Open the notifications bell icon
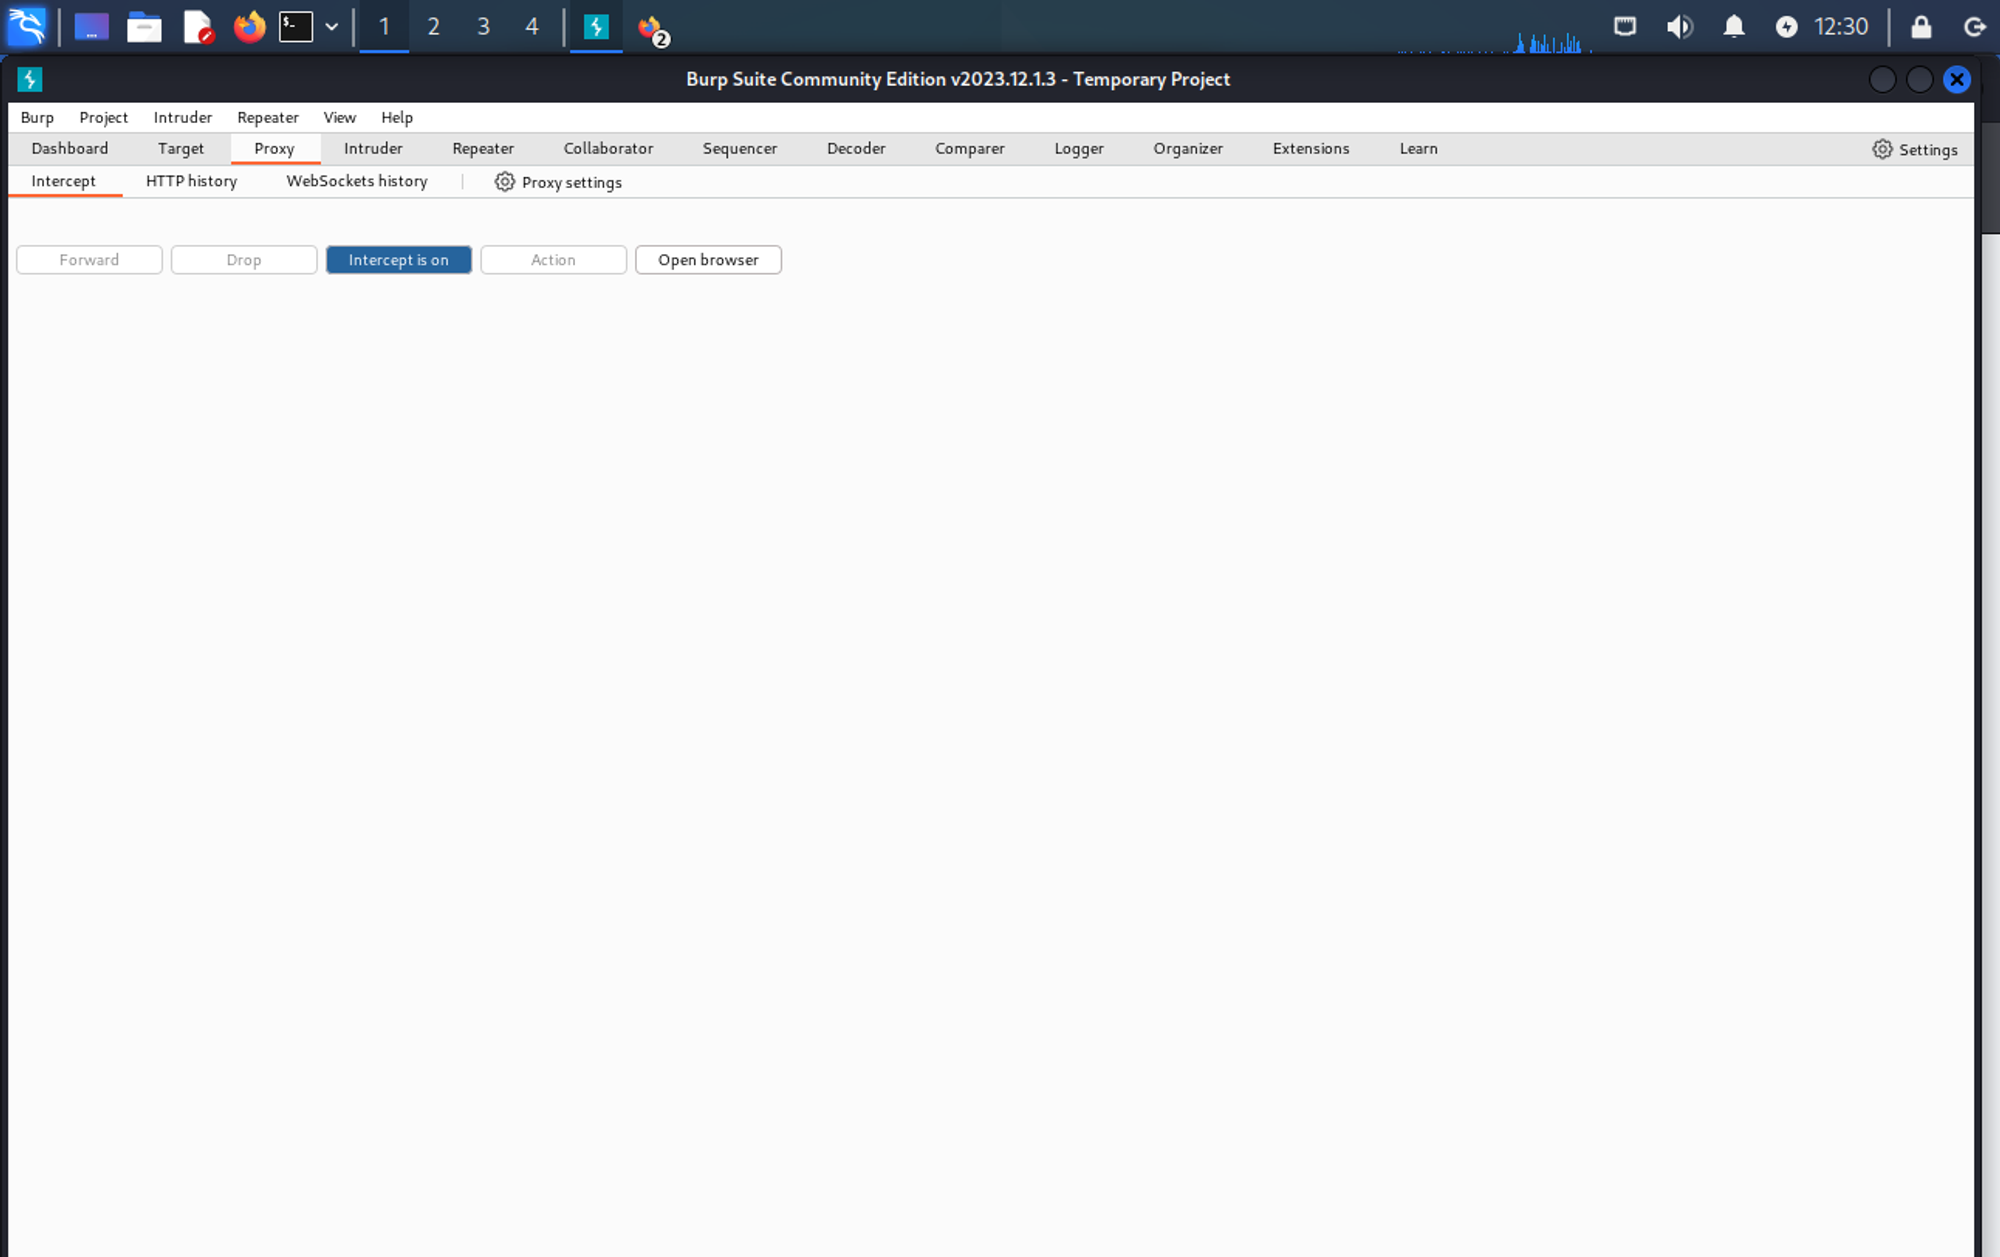Screen dimensions: 2000x1257 tap(1734, 26)
